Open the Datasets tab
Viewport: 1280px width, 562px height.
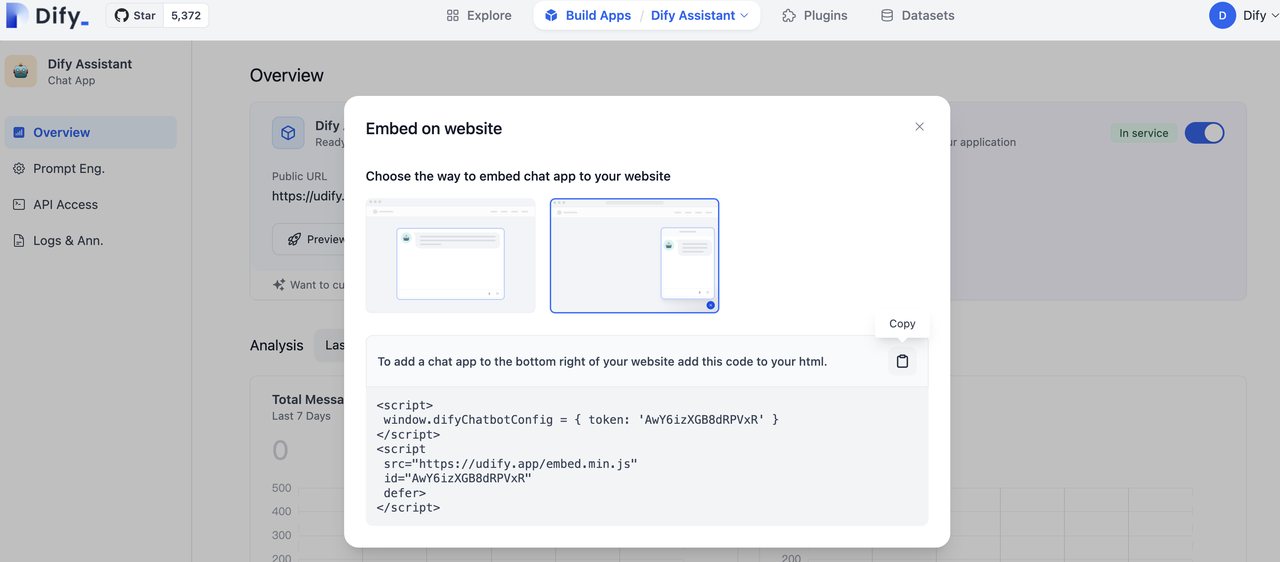(x=918, y=16)
